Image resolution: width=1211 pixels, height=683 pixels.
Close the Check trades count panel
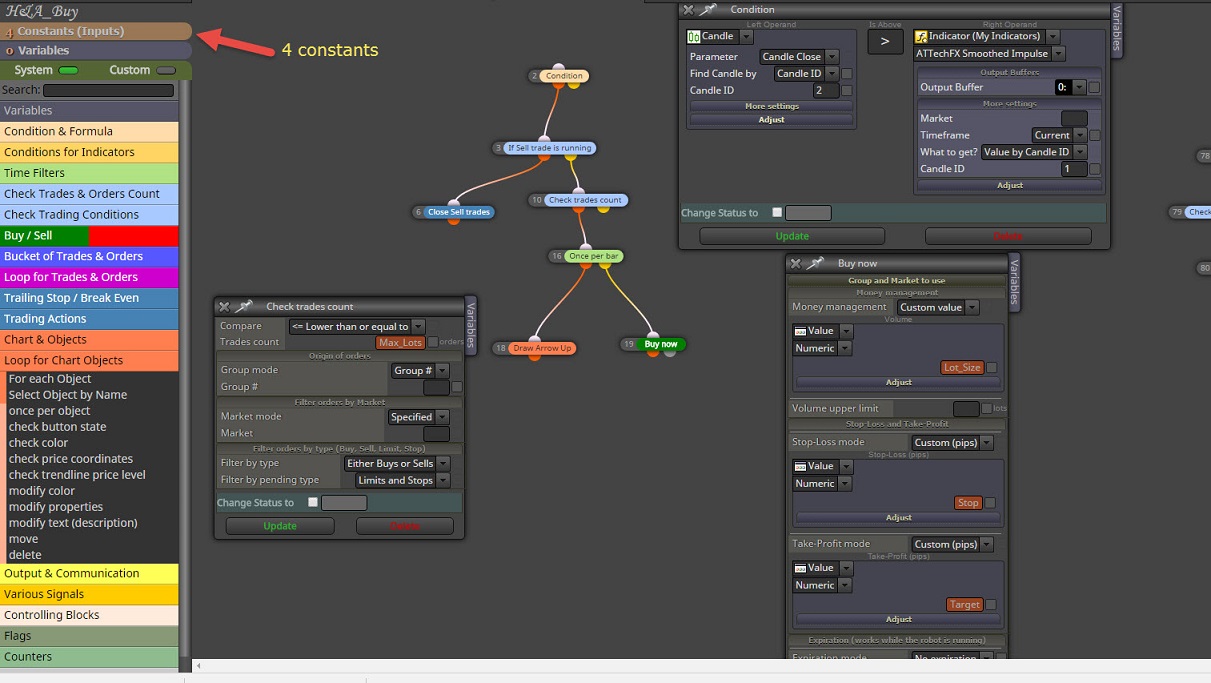pyautogui.click(x=224, y=307)
